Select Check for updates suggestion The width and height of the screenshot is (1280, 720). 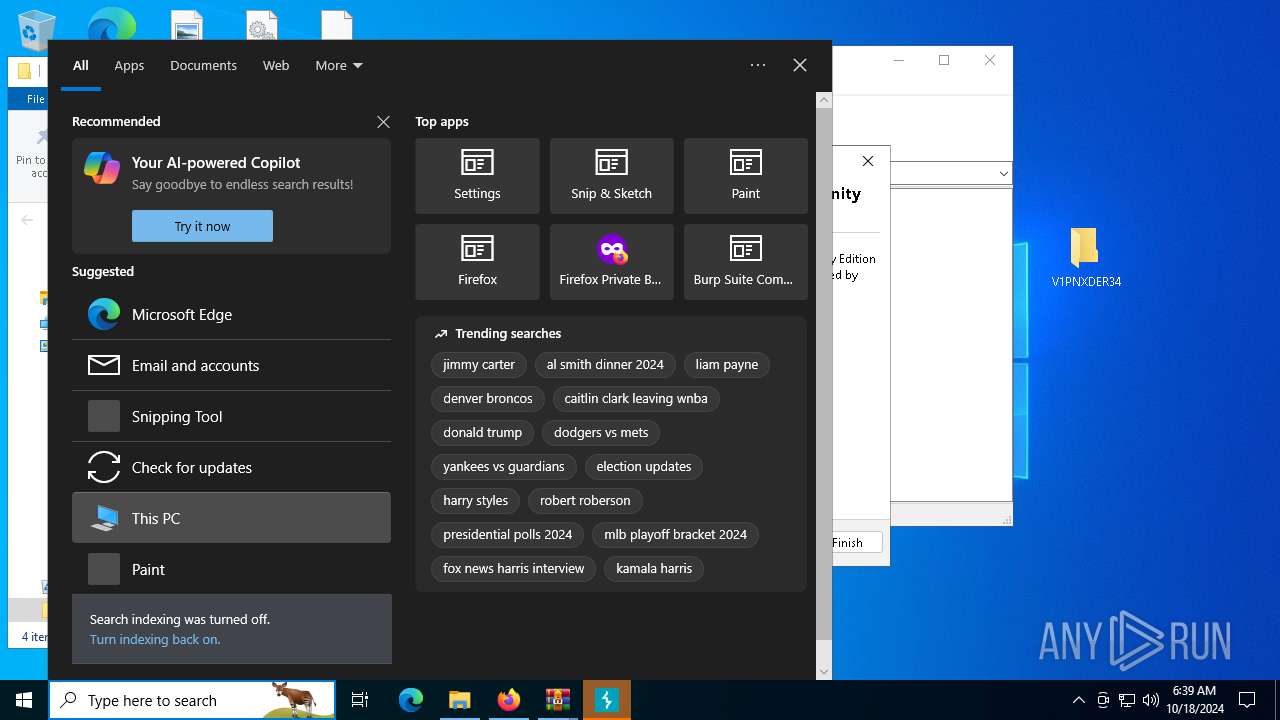tap(231, 467)
